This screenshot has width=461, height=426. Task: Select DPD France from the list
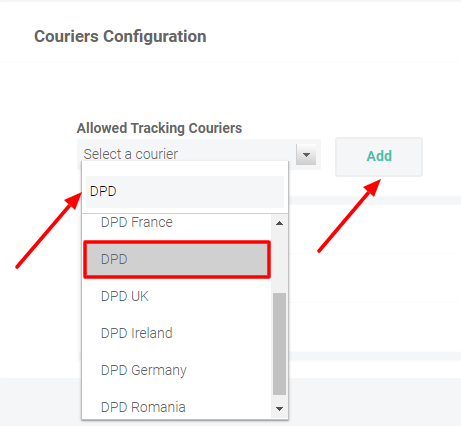(x=177, y=222)
